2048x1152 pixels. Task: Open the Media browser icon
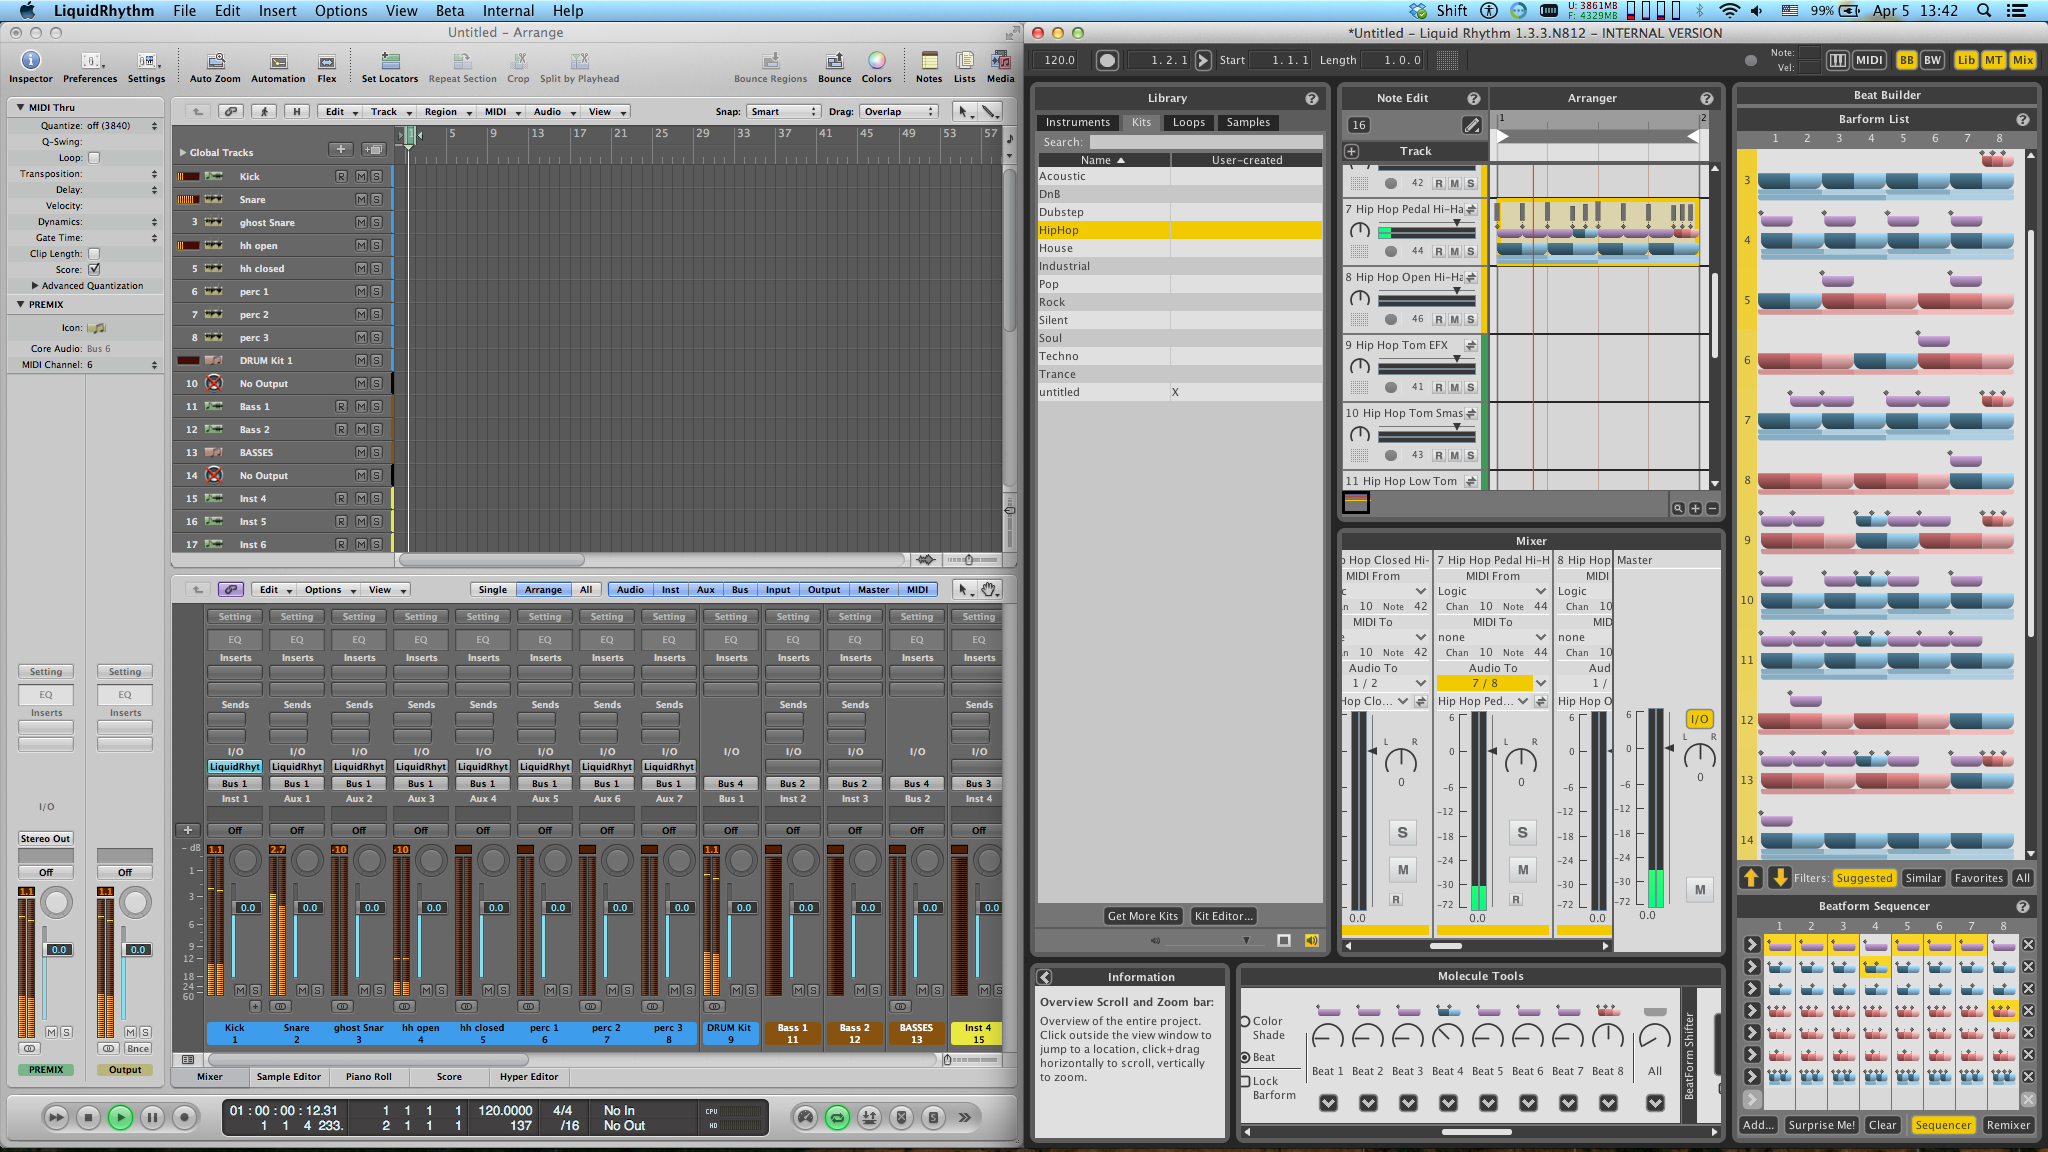1000,62
